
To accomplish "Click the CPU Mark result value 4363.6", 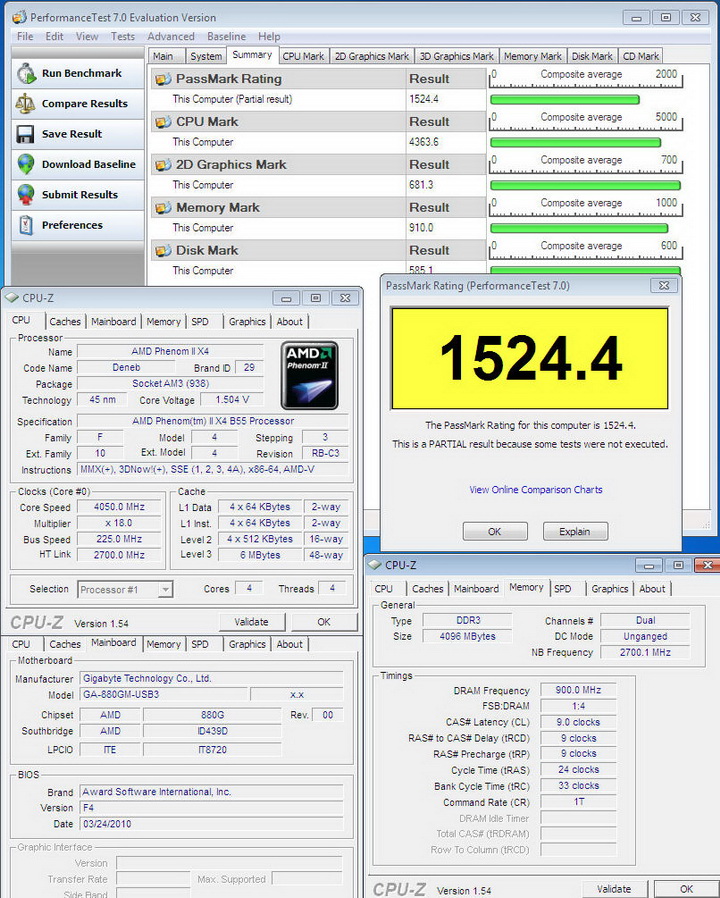I will (x=424, y=142).
